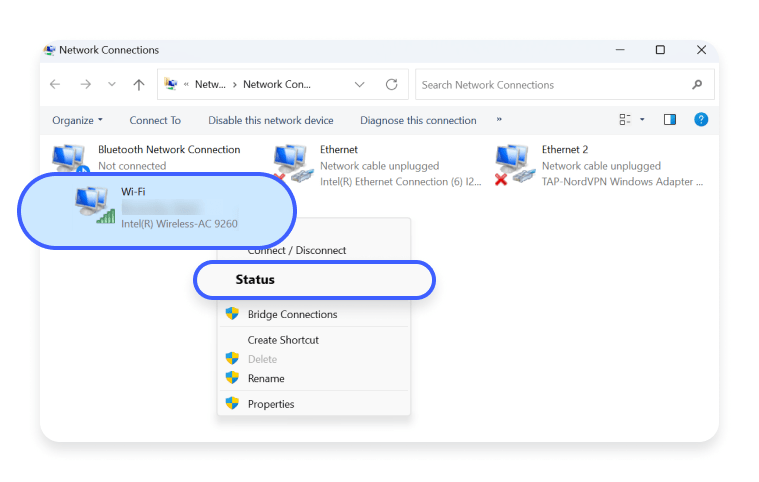Open the view options dropdown arrow
The width and height of the screenshot is (759, 482).
click(642, 120)
